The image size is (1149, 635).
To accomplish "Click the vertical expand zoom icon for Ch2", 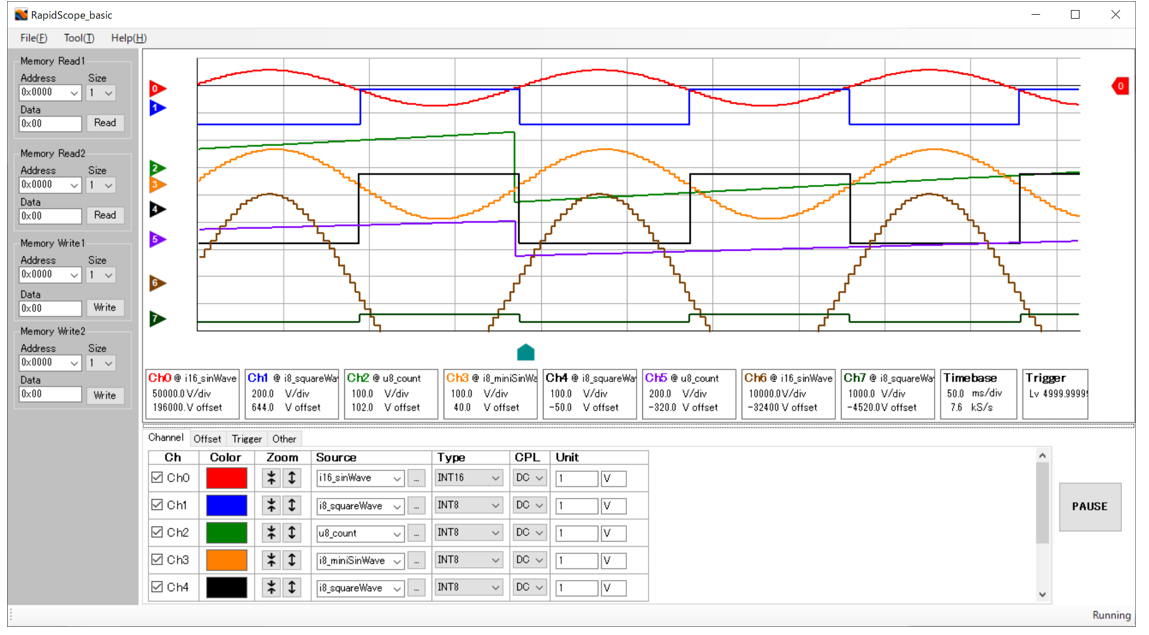I will coord(292,533).
